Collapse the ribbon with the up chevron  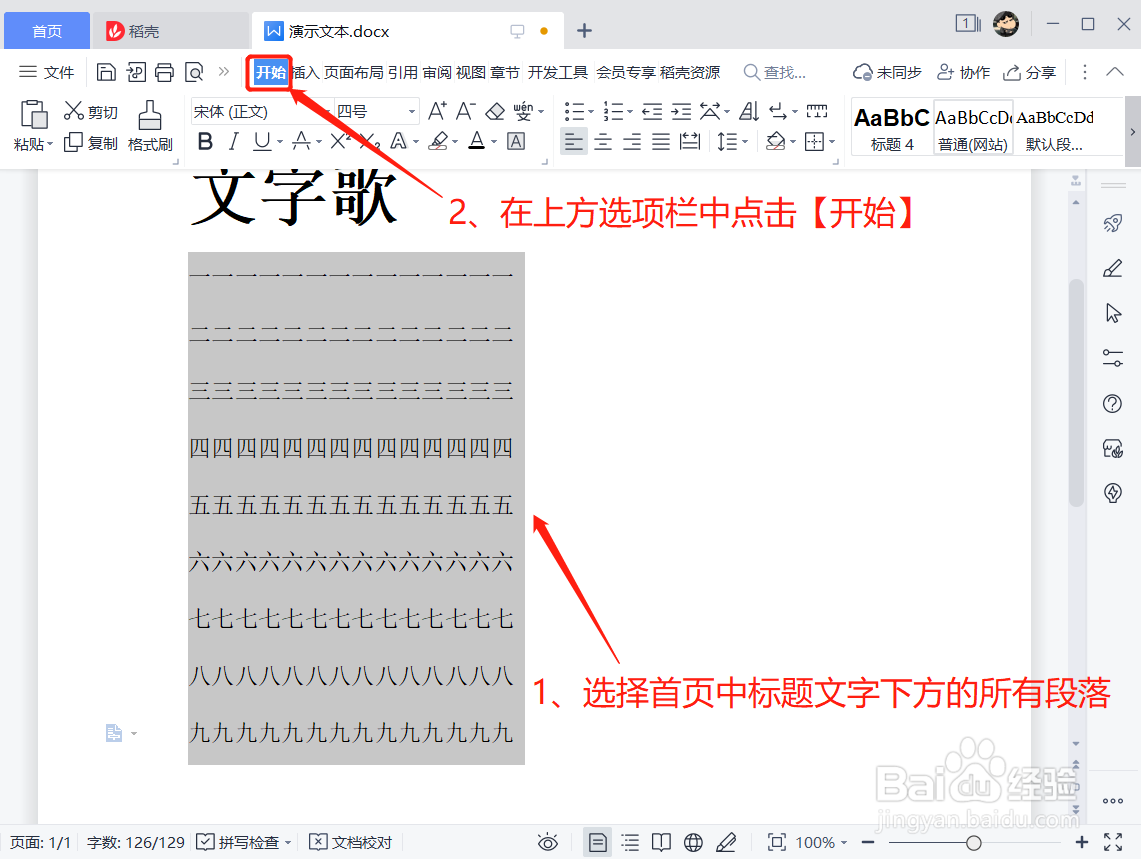(x=1115, y=71)
